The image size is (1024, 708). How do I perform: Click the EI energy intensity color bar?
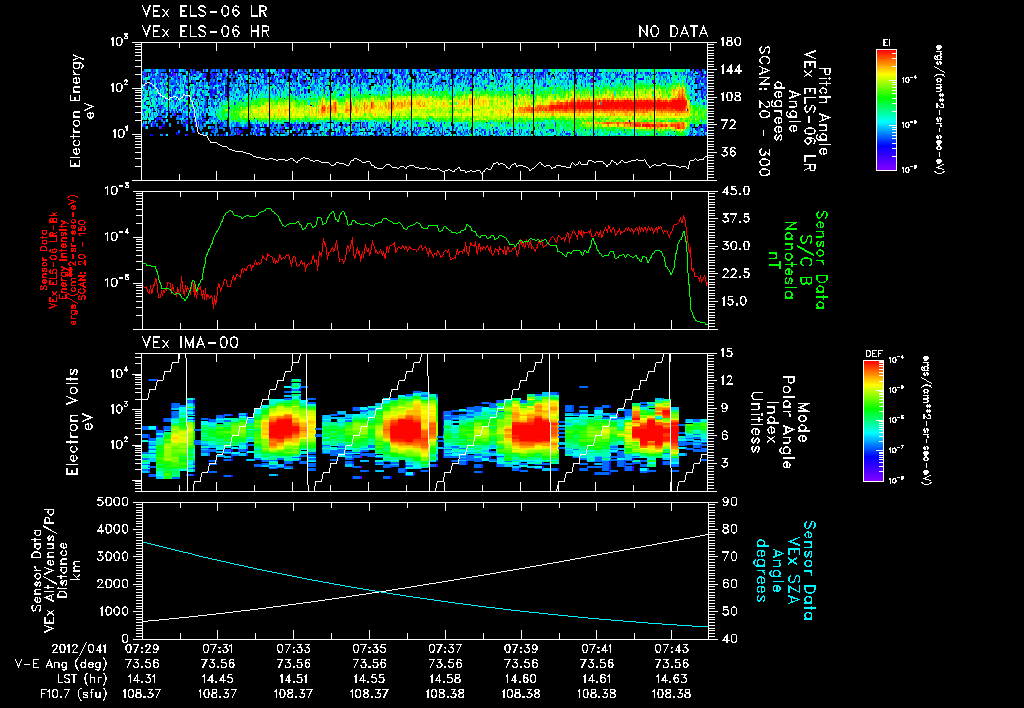[886, 109]
